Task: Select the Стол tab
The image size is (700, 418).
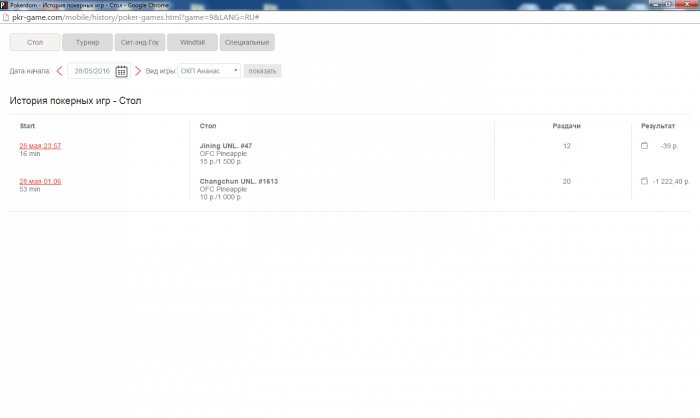Action: coord(35,42)
